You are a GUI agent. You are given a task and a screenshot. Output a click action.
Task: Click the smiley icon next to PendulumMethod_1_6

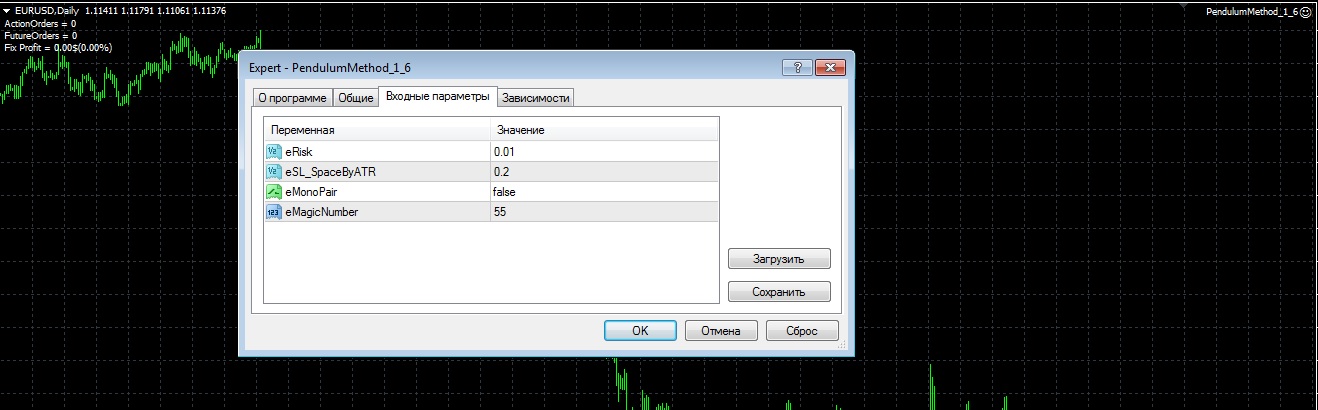click(x=1306, y=11)
